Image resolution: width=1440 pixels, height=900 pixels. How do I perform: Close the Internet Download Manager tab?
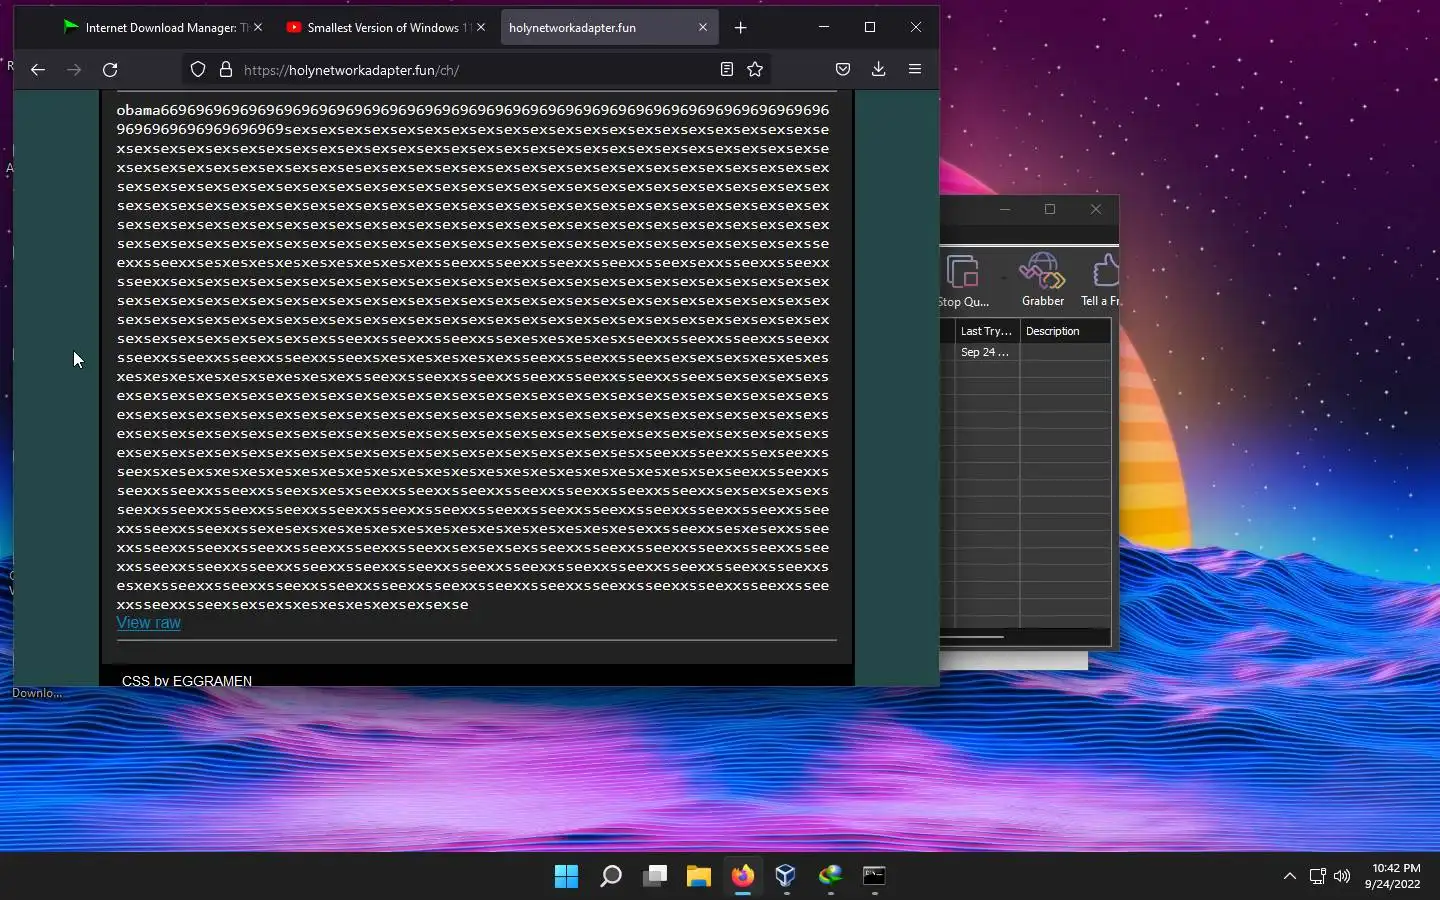pos(258,28)
